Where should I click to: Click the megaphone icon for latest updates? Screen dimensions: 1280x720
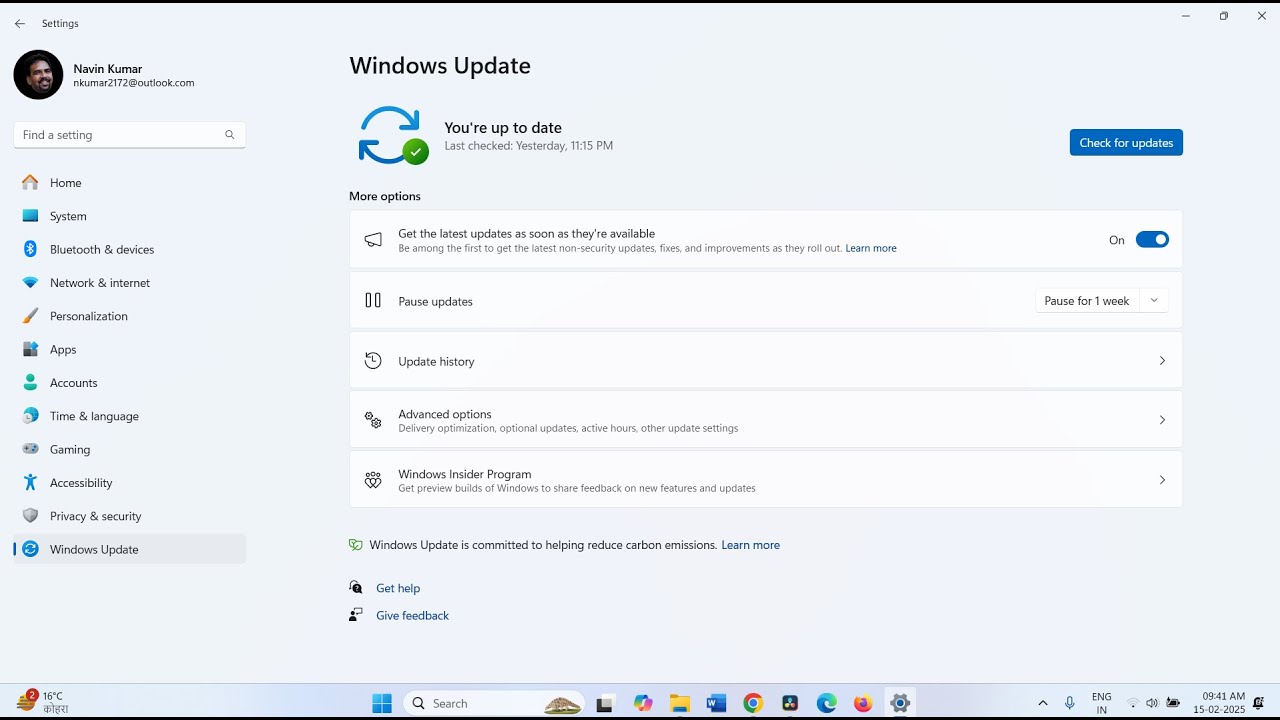[x=373, y=240]
